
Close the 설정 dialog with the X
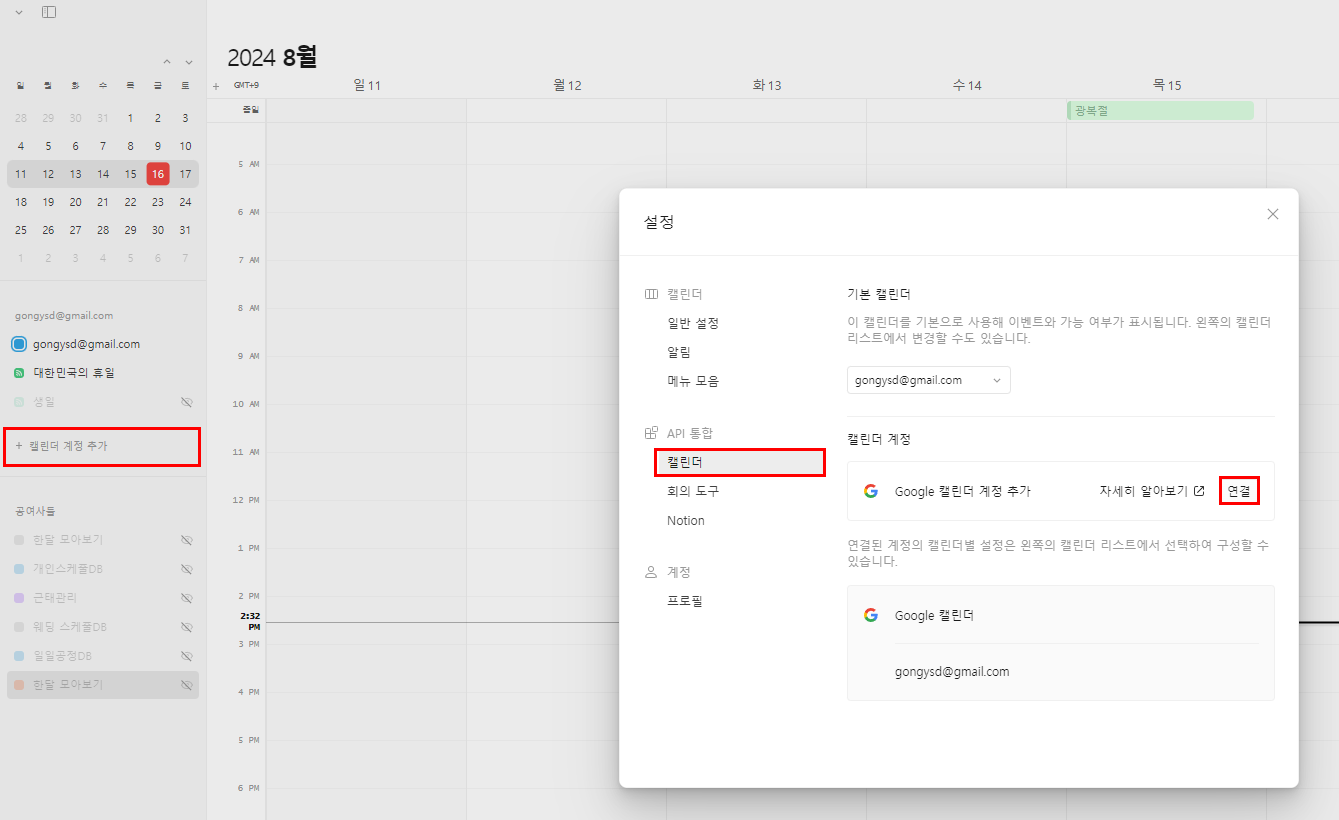pyautogui.click(x=1273, y=214)
